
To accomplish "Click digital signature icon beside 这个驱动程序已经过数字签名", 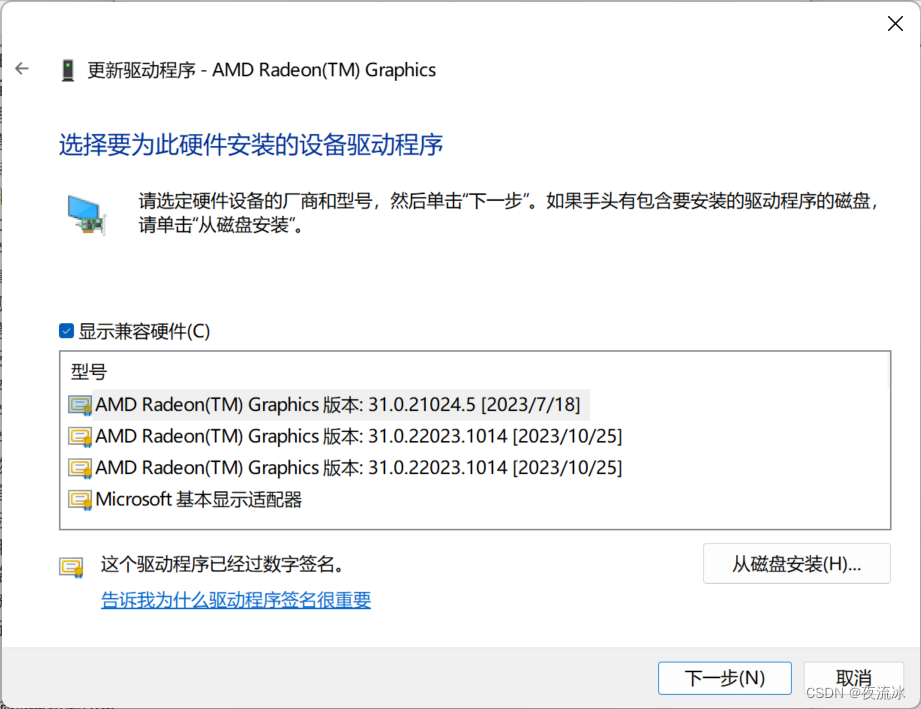I will 71,567.
